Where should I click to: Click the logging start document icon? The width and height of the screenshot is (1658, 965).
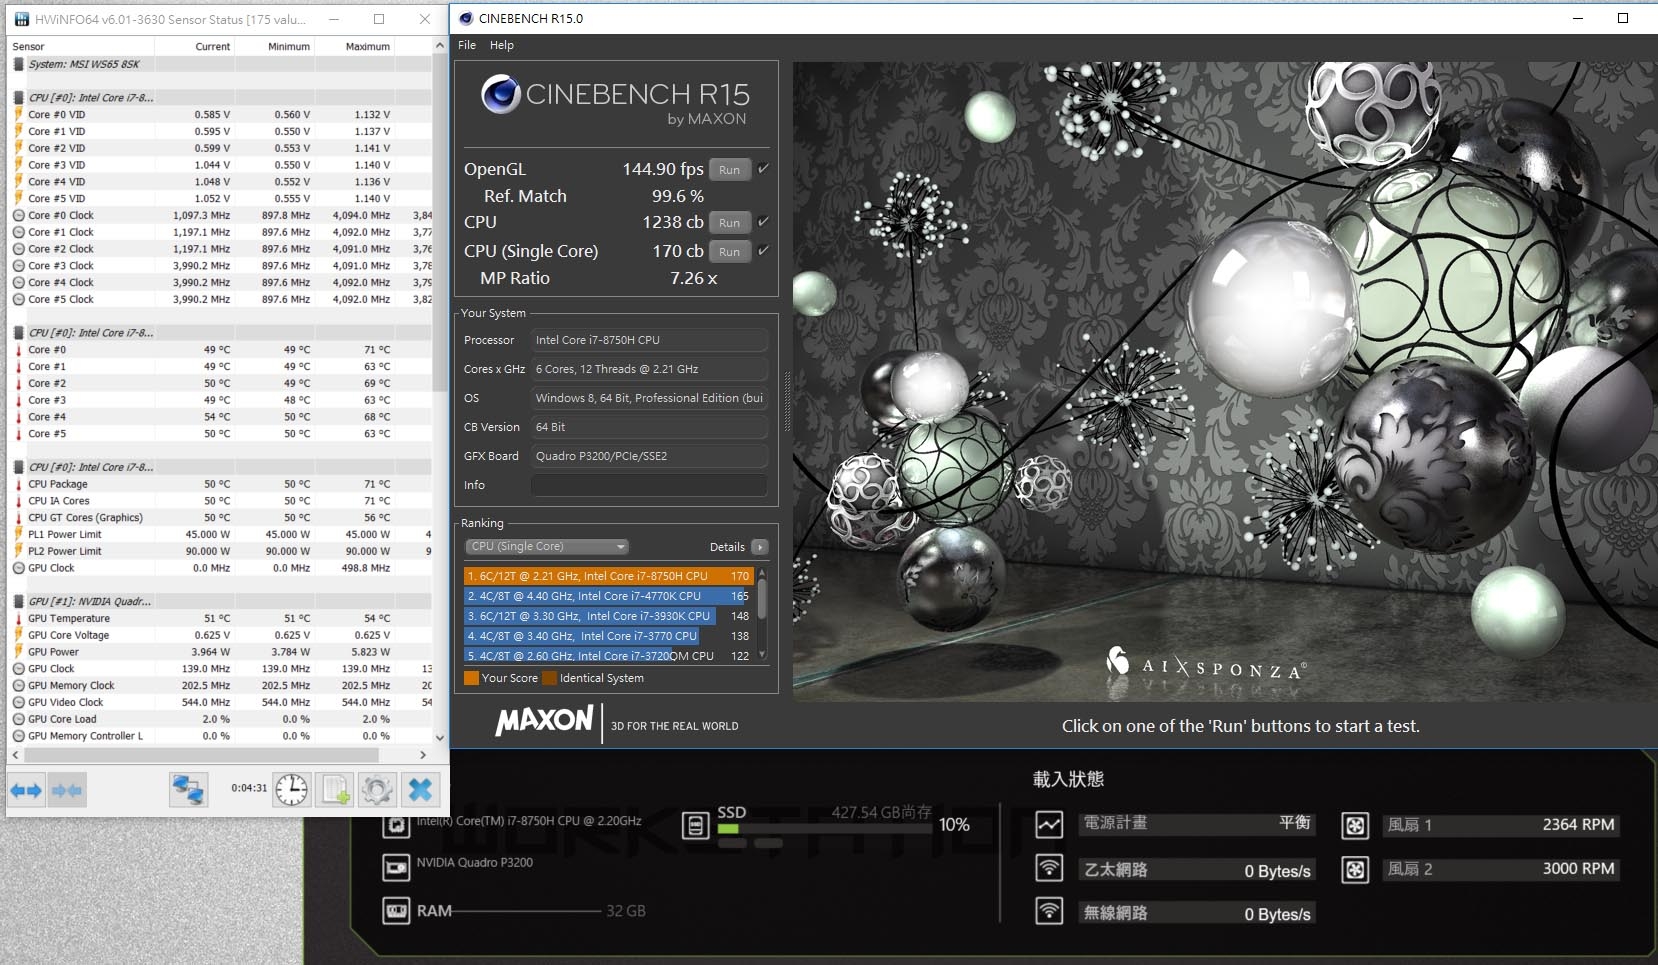pos(335,790)
